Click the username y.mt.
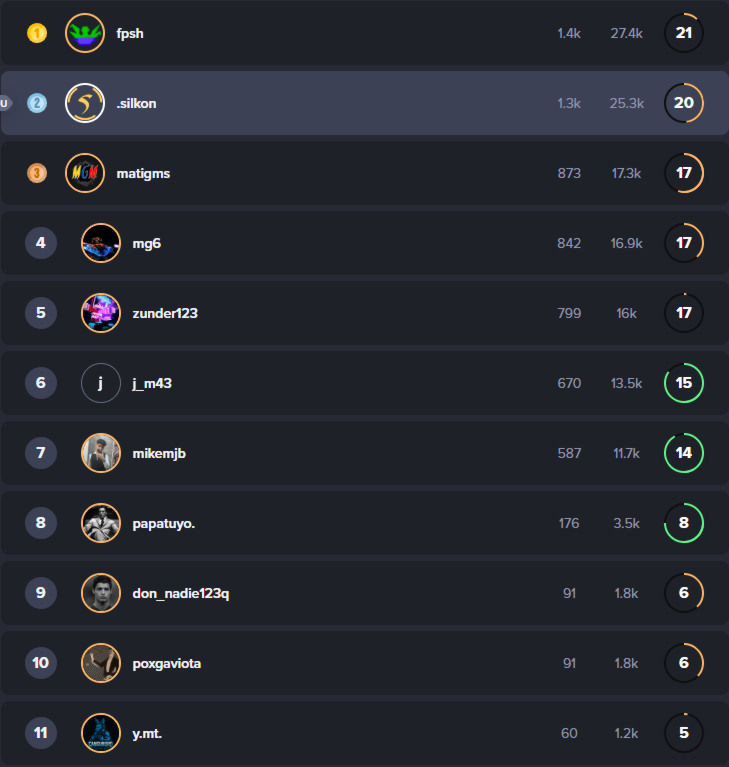Screen dimensions: 729x767 point(147,733)
